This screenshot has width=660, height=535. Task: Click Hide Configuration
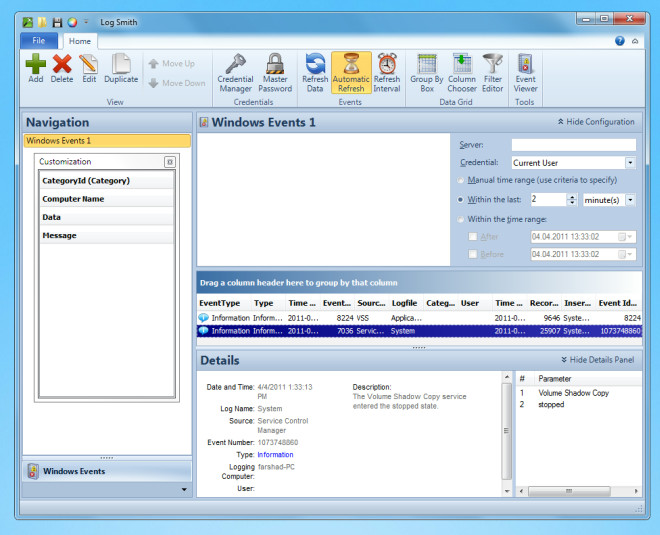(x=596, y=122)
